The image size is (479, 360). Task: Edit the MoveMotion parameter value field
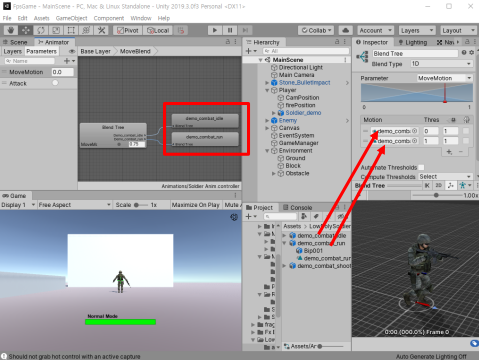62,72
